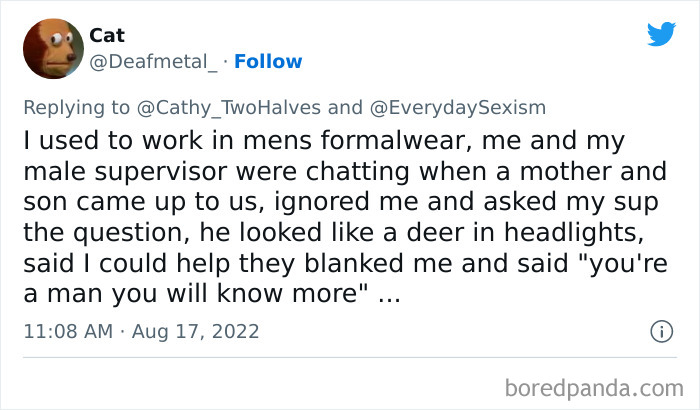This screenshot has width=700, height=410.
Task: Click the Twitter bird logo
Action: [x=661, y=34]
